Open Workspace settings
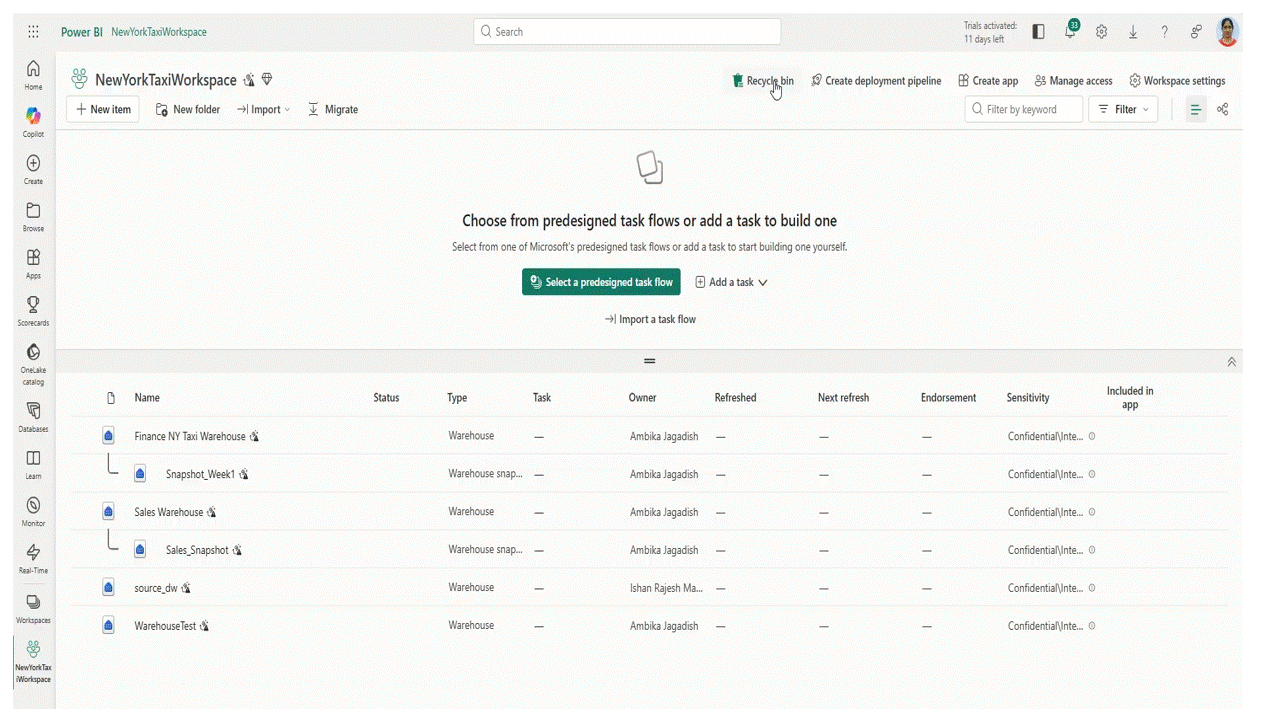Viewport: 1280px width, 720px height. [x=1177, y=81]
